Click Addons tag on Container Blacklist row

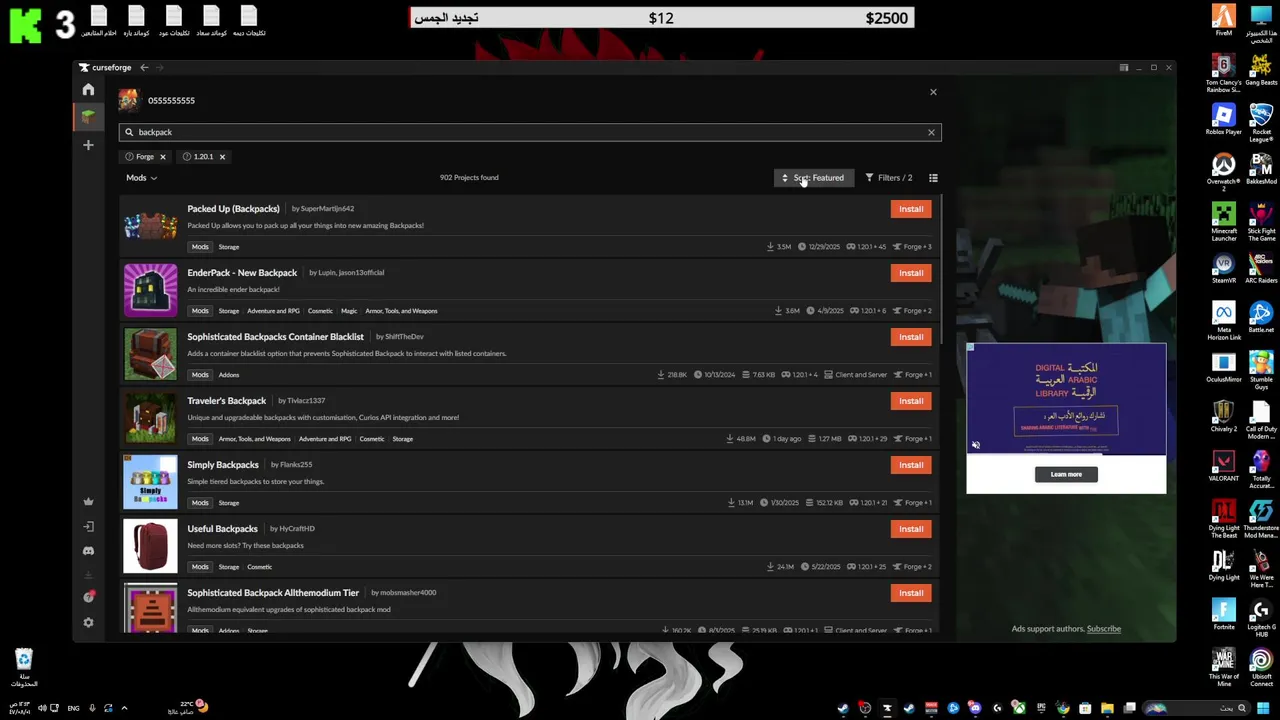click(229, 375)
